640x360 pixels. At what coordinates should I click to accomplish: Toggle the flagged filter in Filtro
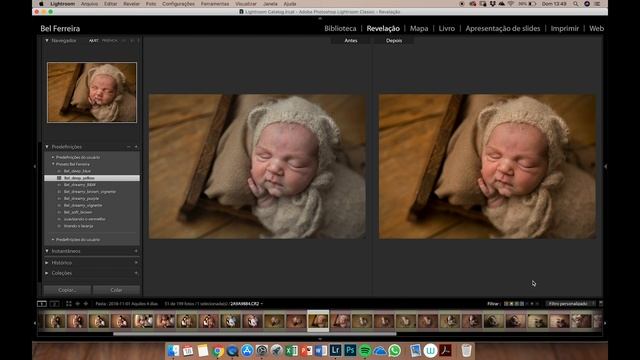pyautogui.click(x=506, y=304)
